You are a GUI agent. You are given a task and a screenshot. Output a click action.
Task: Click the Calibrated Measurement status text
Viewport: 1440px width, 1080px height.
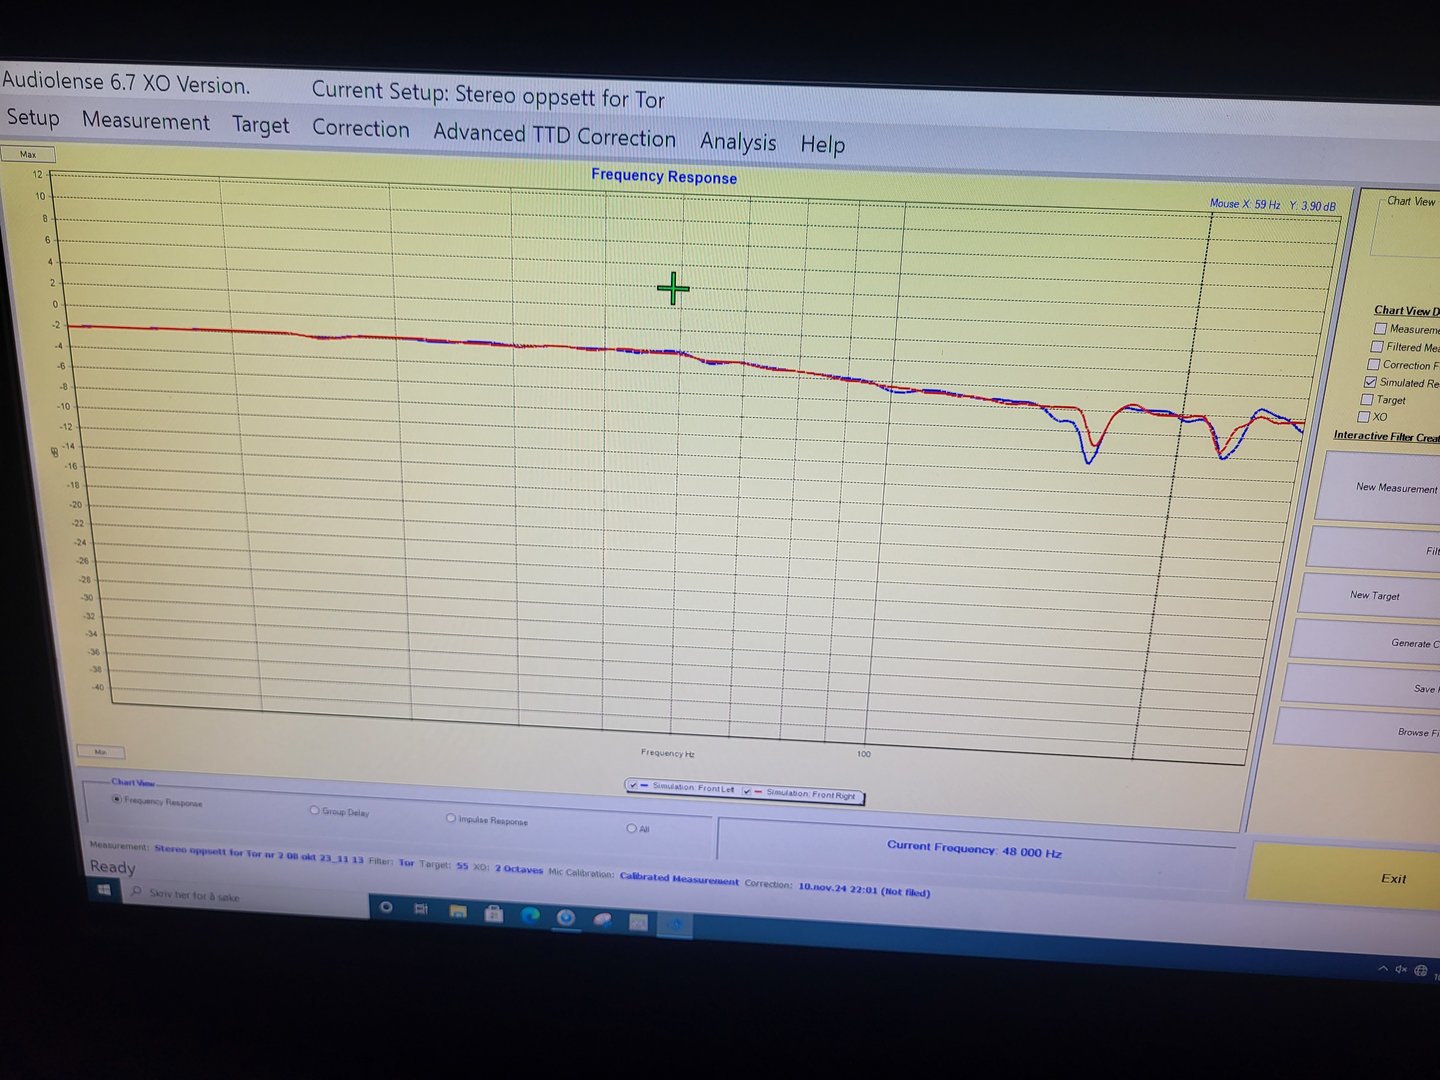click(x=679, y=878)
